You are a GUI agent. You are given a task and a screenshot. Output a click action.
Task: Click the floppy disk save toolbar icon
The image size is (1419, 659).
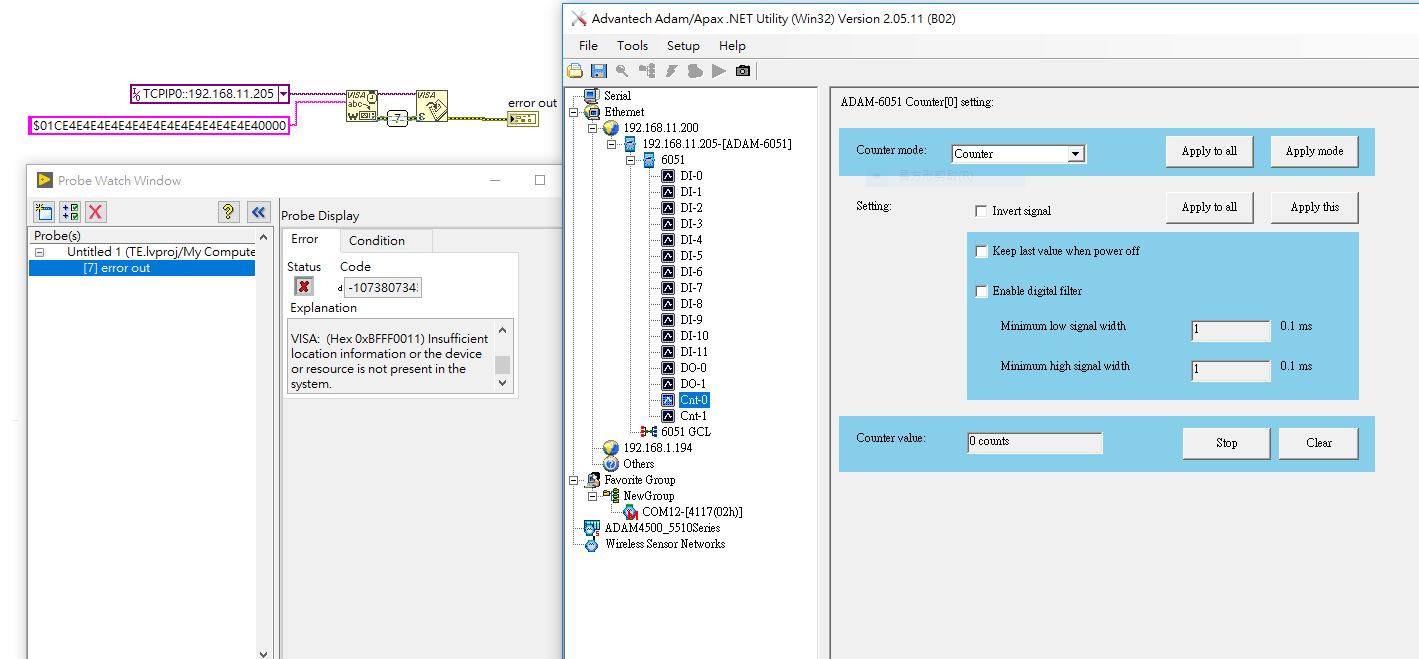click(x=599, y=71)
